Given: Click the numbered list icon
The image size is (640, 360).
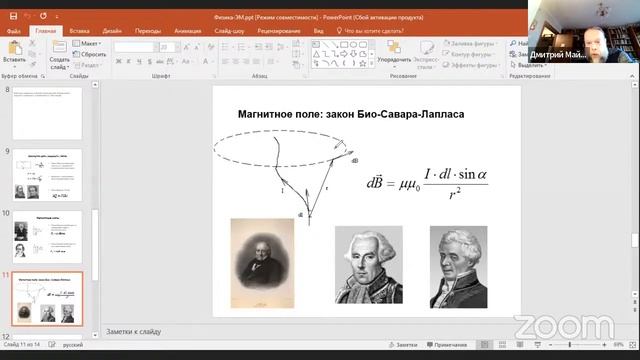Looking at the screenshot, I should tap(242, 47).
